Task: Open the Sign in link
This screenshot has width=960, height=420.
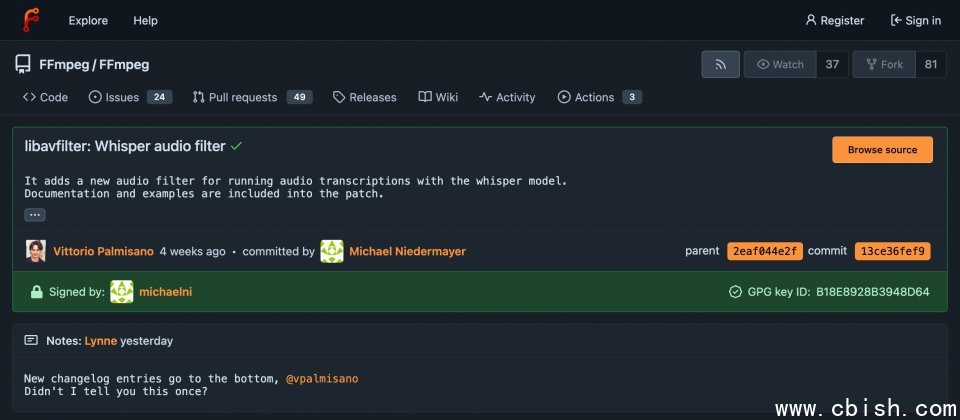Action: [915, 20]
